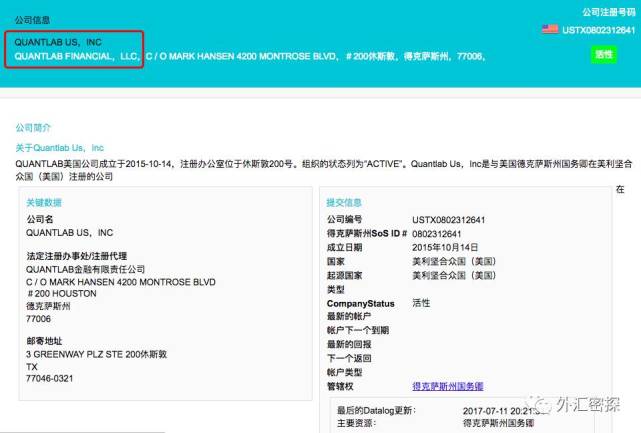Viewport: 641px width, 433px height.
Task: Select the CompanyStatus label
Action: coord(361,303)
